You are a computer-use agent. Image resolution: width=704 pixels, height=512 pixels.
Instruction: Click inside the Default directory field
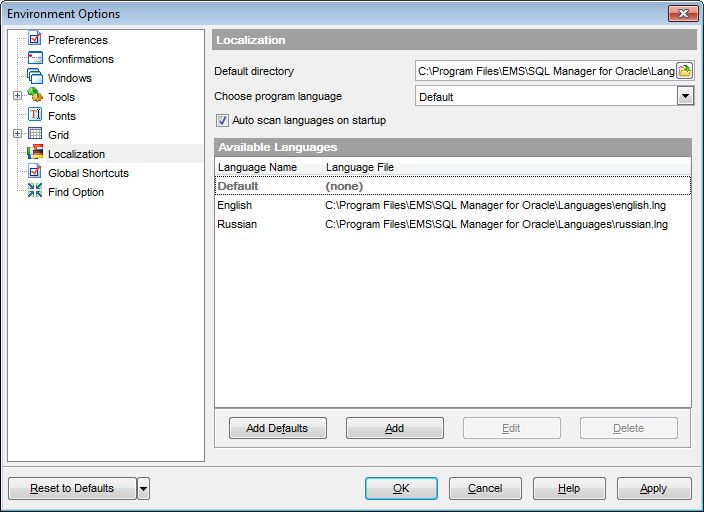(545, 71)
